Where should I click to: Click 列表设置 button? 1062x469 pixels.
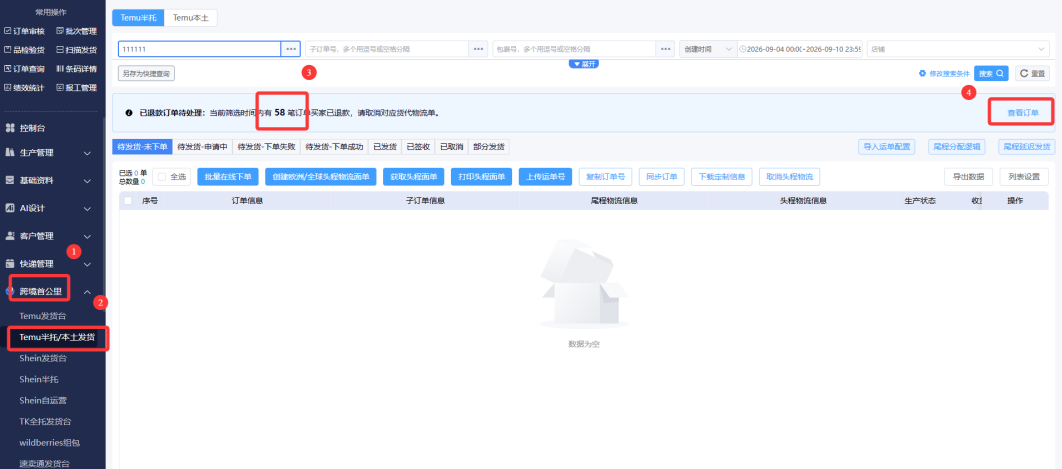pos(1024,177)
